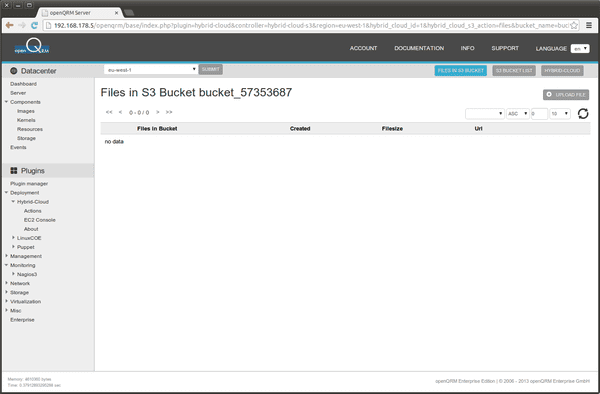Viewport: 600px width, 394px height.
Task: Refresh the file table with circular arrows icon
Action: tap(583, 114)
